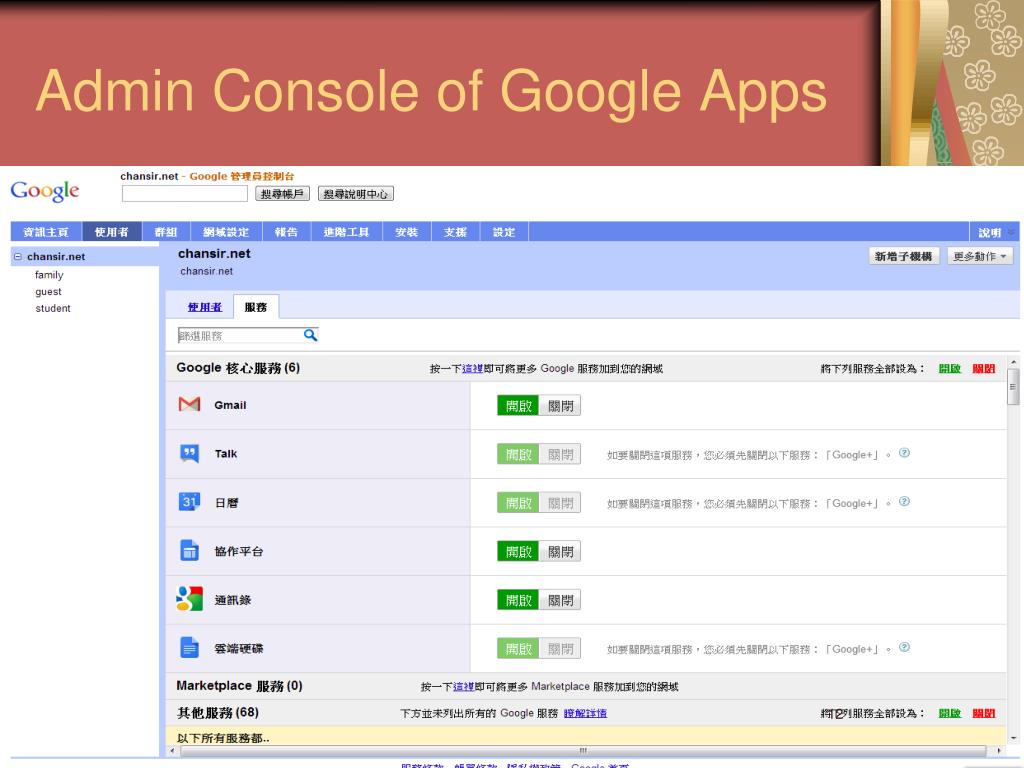Disable the 日曆 service with 關閉

(560, 503)
